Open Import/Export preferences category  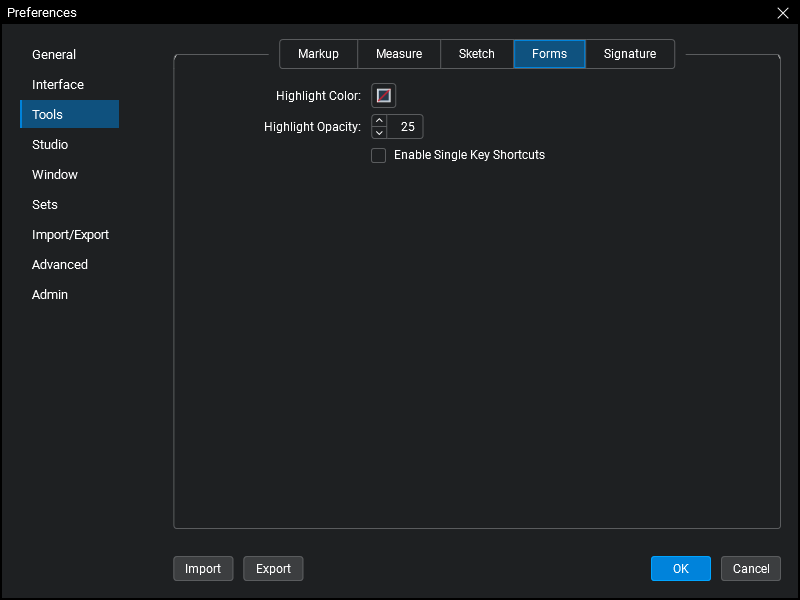(69, 235)
